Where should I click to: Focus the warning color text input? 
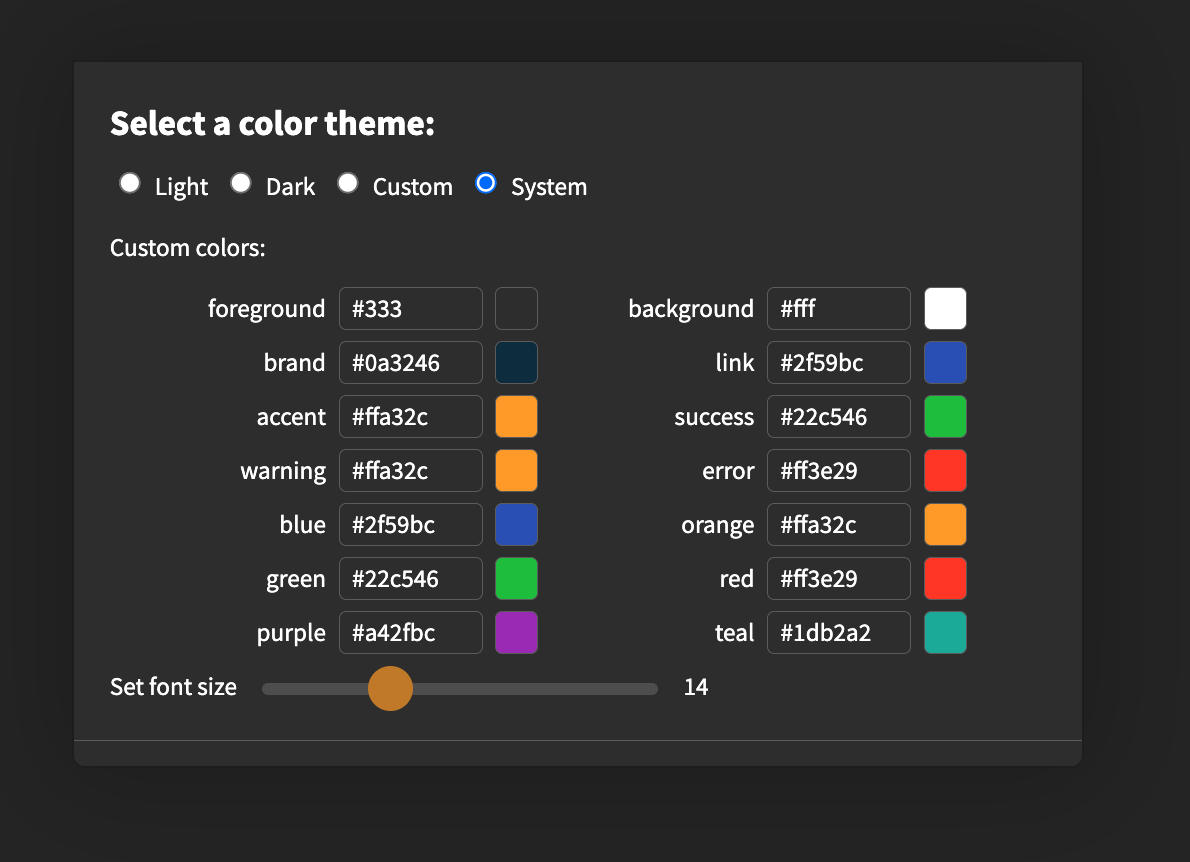click(x=411, y=471)
